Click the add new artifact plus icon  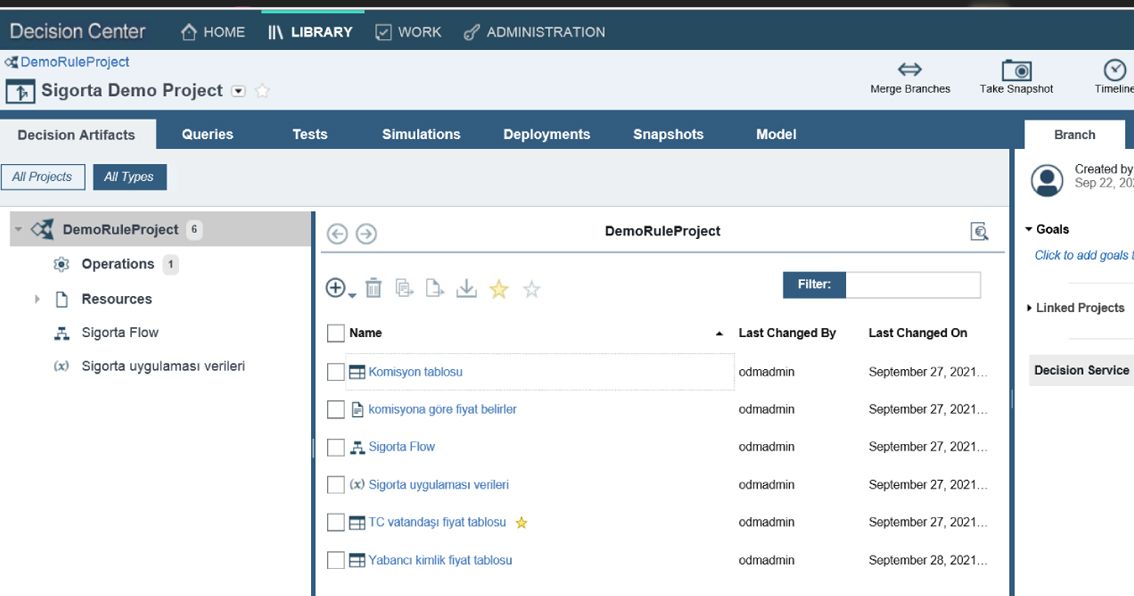[336, 288]
